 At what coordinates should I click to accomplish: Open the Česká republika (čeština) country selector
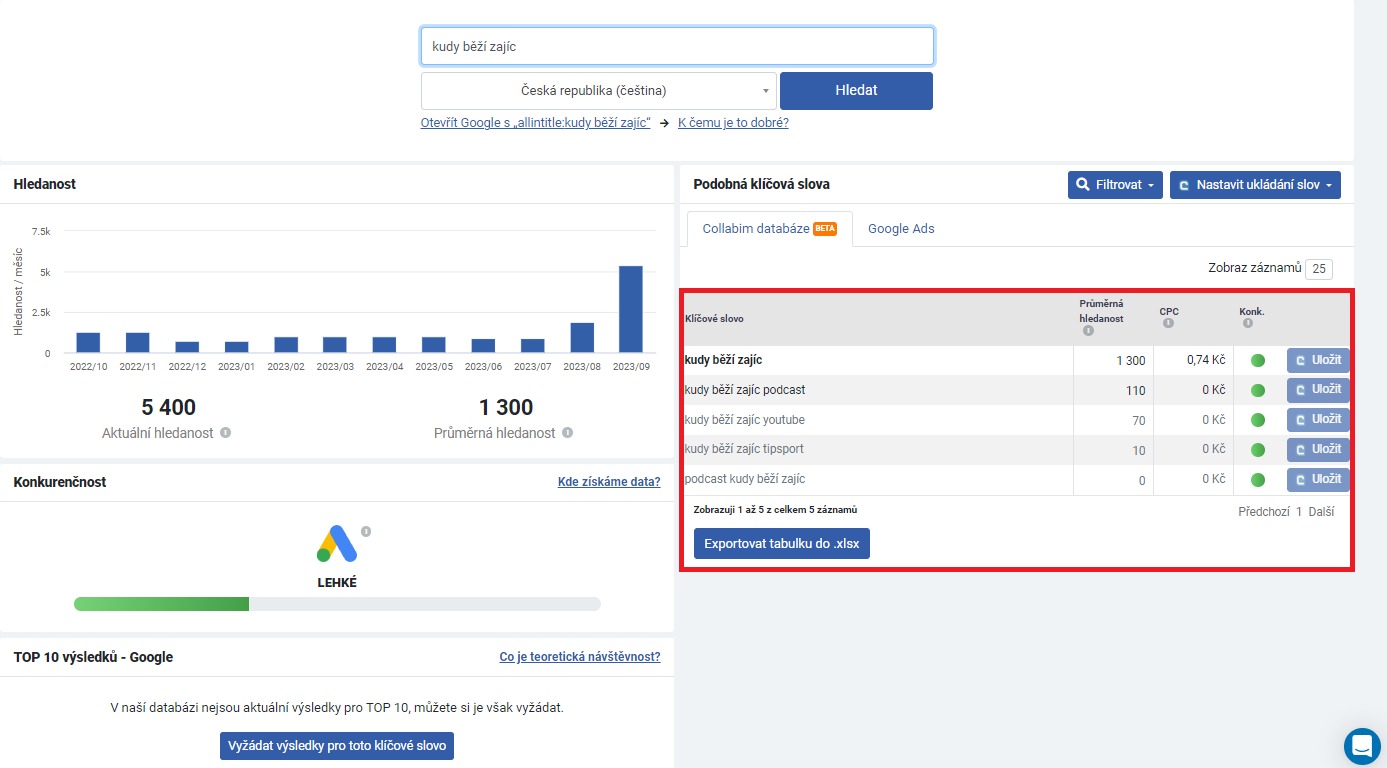(599, 91)
